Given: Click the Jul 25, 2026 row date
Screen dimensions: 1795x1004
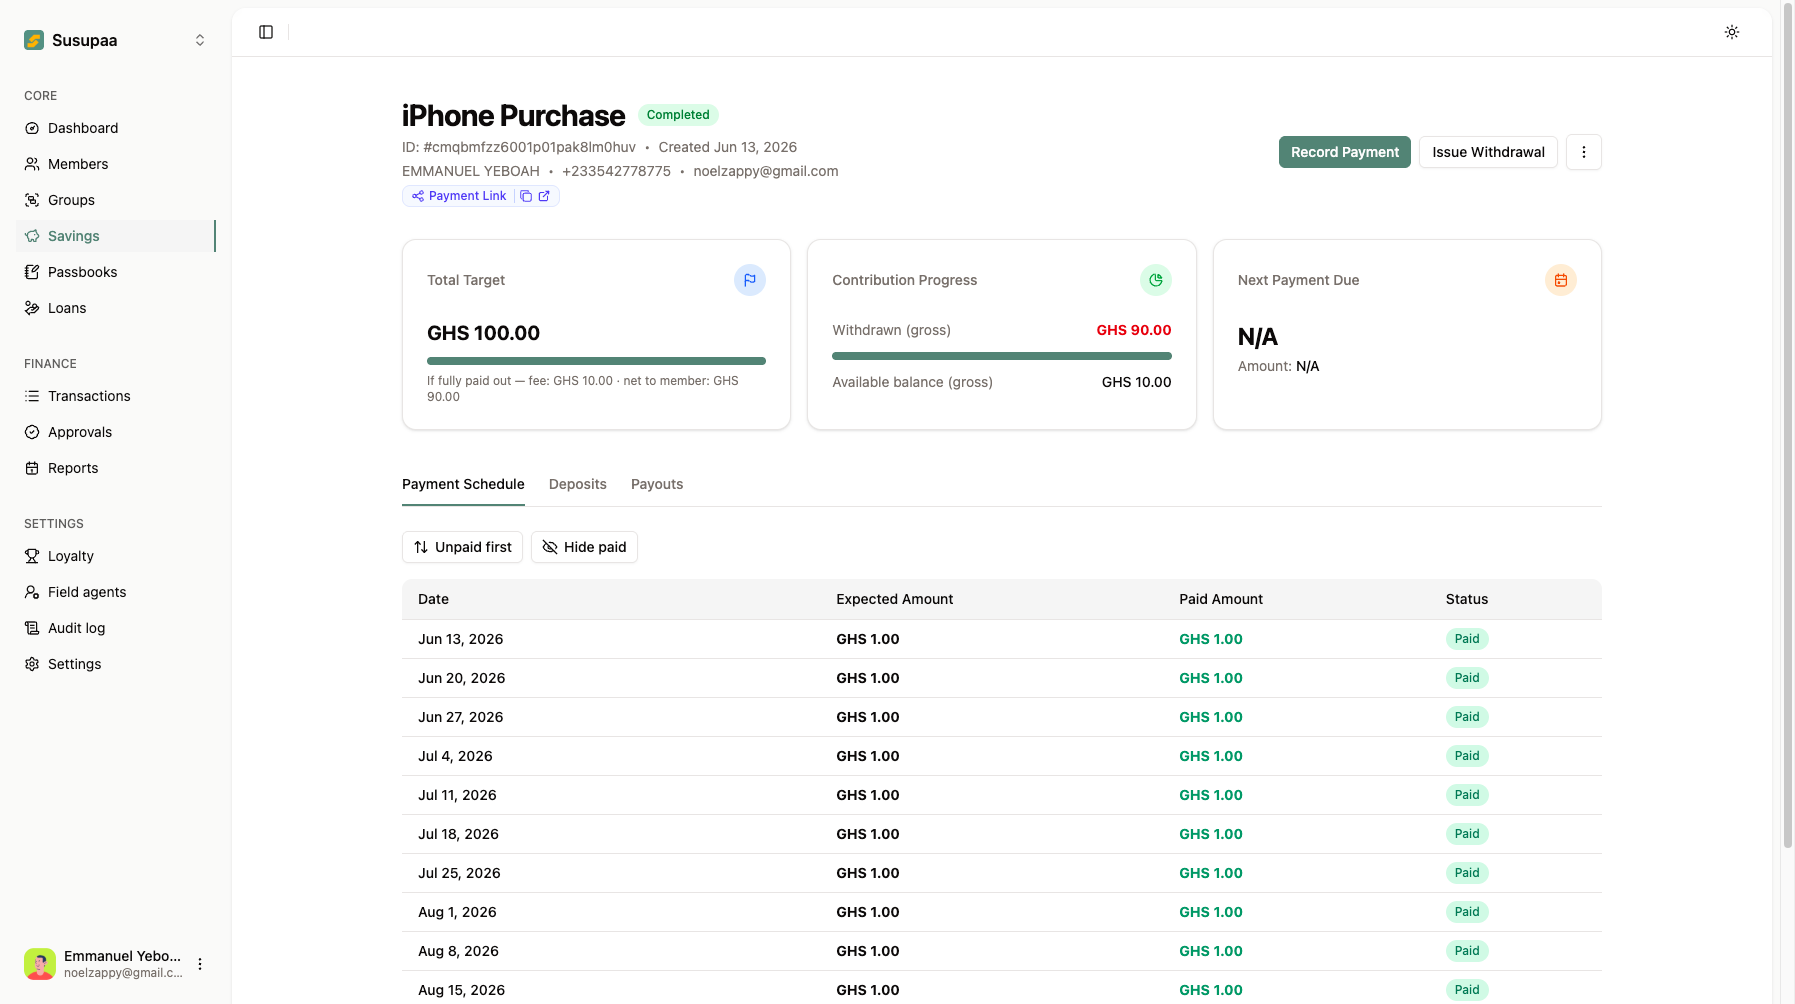Looking at the screenshot, I should pyautogui.click(x=459, y=873).
